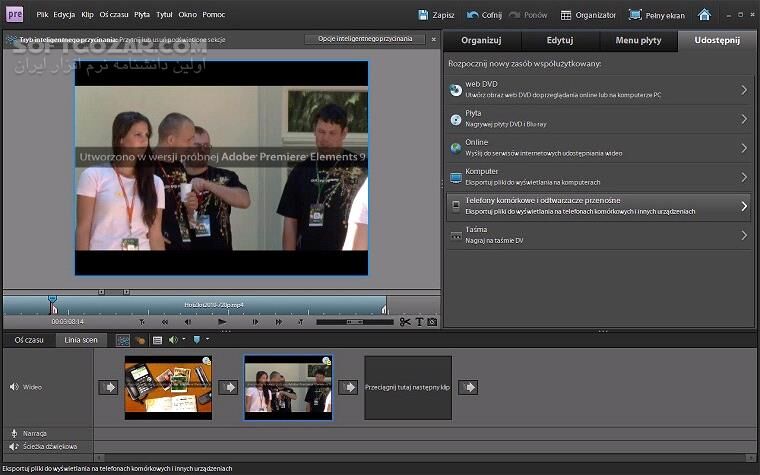Click the freeze frame camera icon

coord(432,322)
